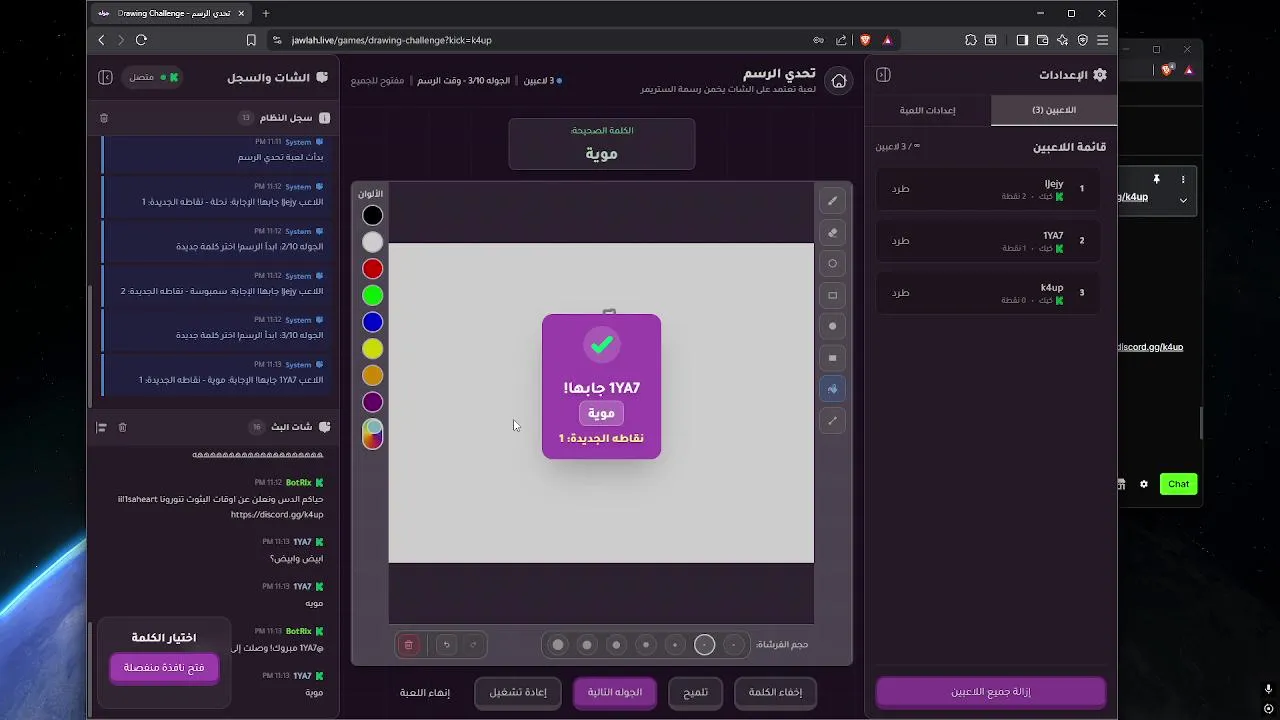The height and width of the screenshot is (720, 1280).
Task: Click إزالة جميع اللاعبين remove all players
Action: click(991, 692)
